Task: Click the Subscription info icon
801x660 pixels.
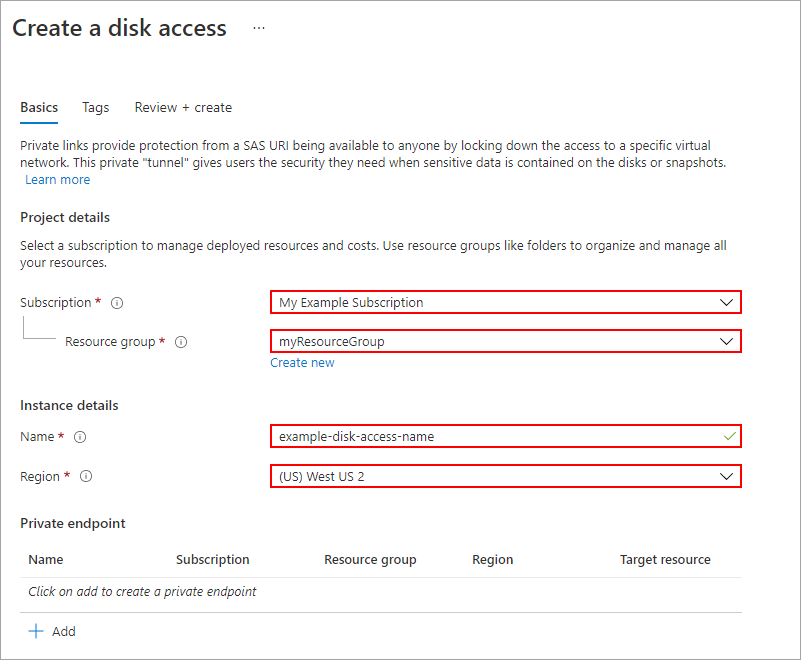Action: (117, 303)
